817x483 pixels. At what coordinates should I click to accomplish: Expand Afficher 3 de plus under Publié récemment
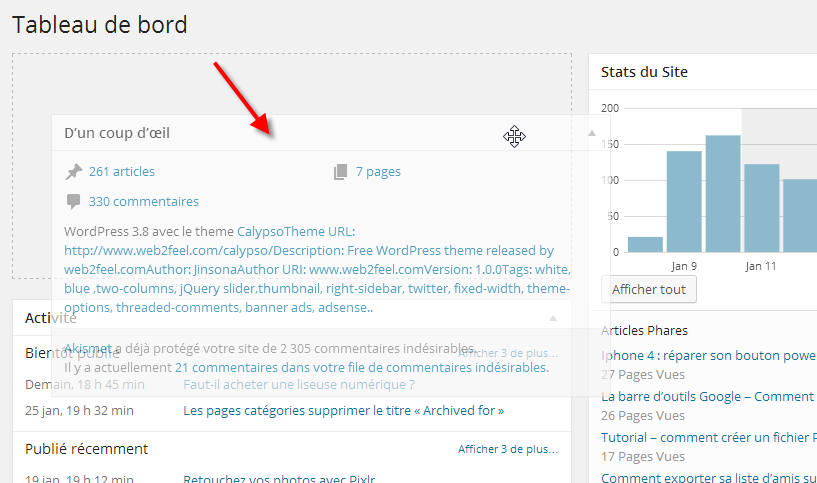click(508, 449)
